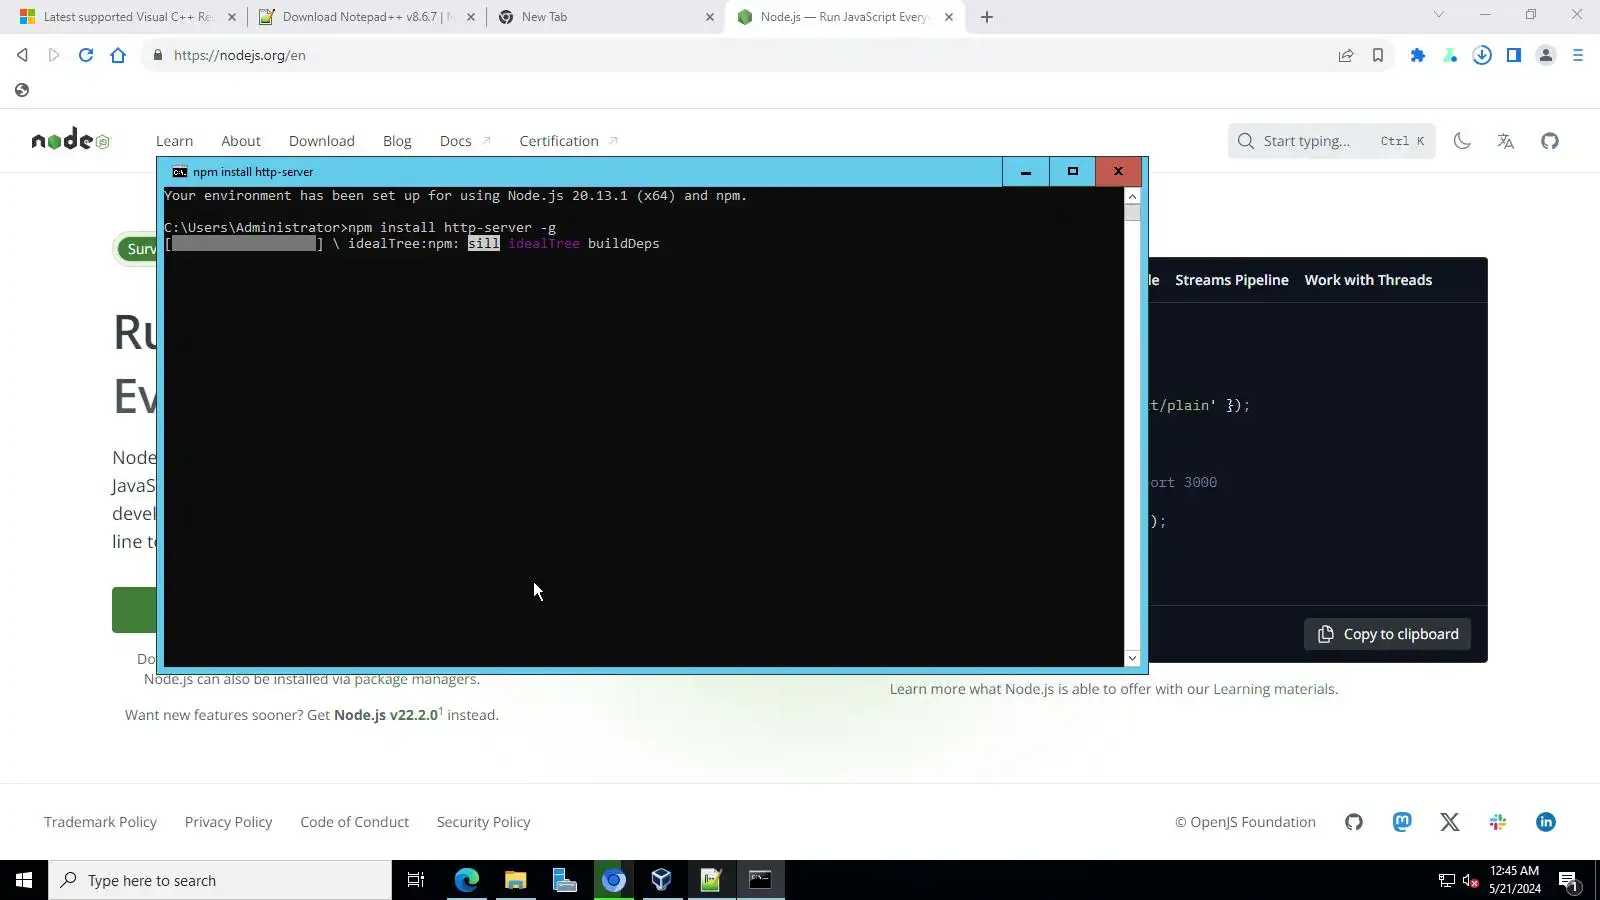Screen dimensions: 1600x900
Task: Click the address bar URL
Action: point(240,55)
